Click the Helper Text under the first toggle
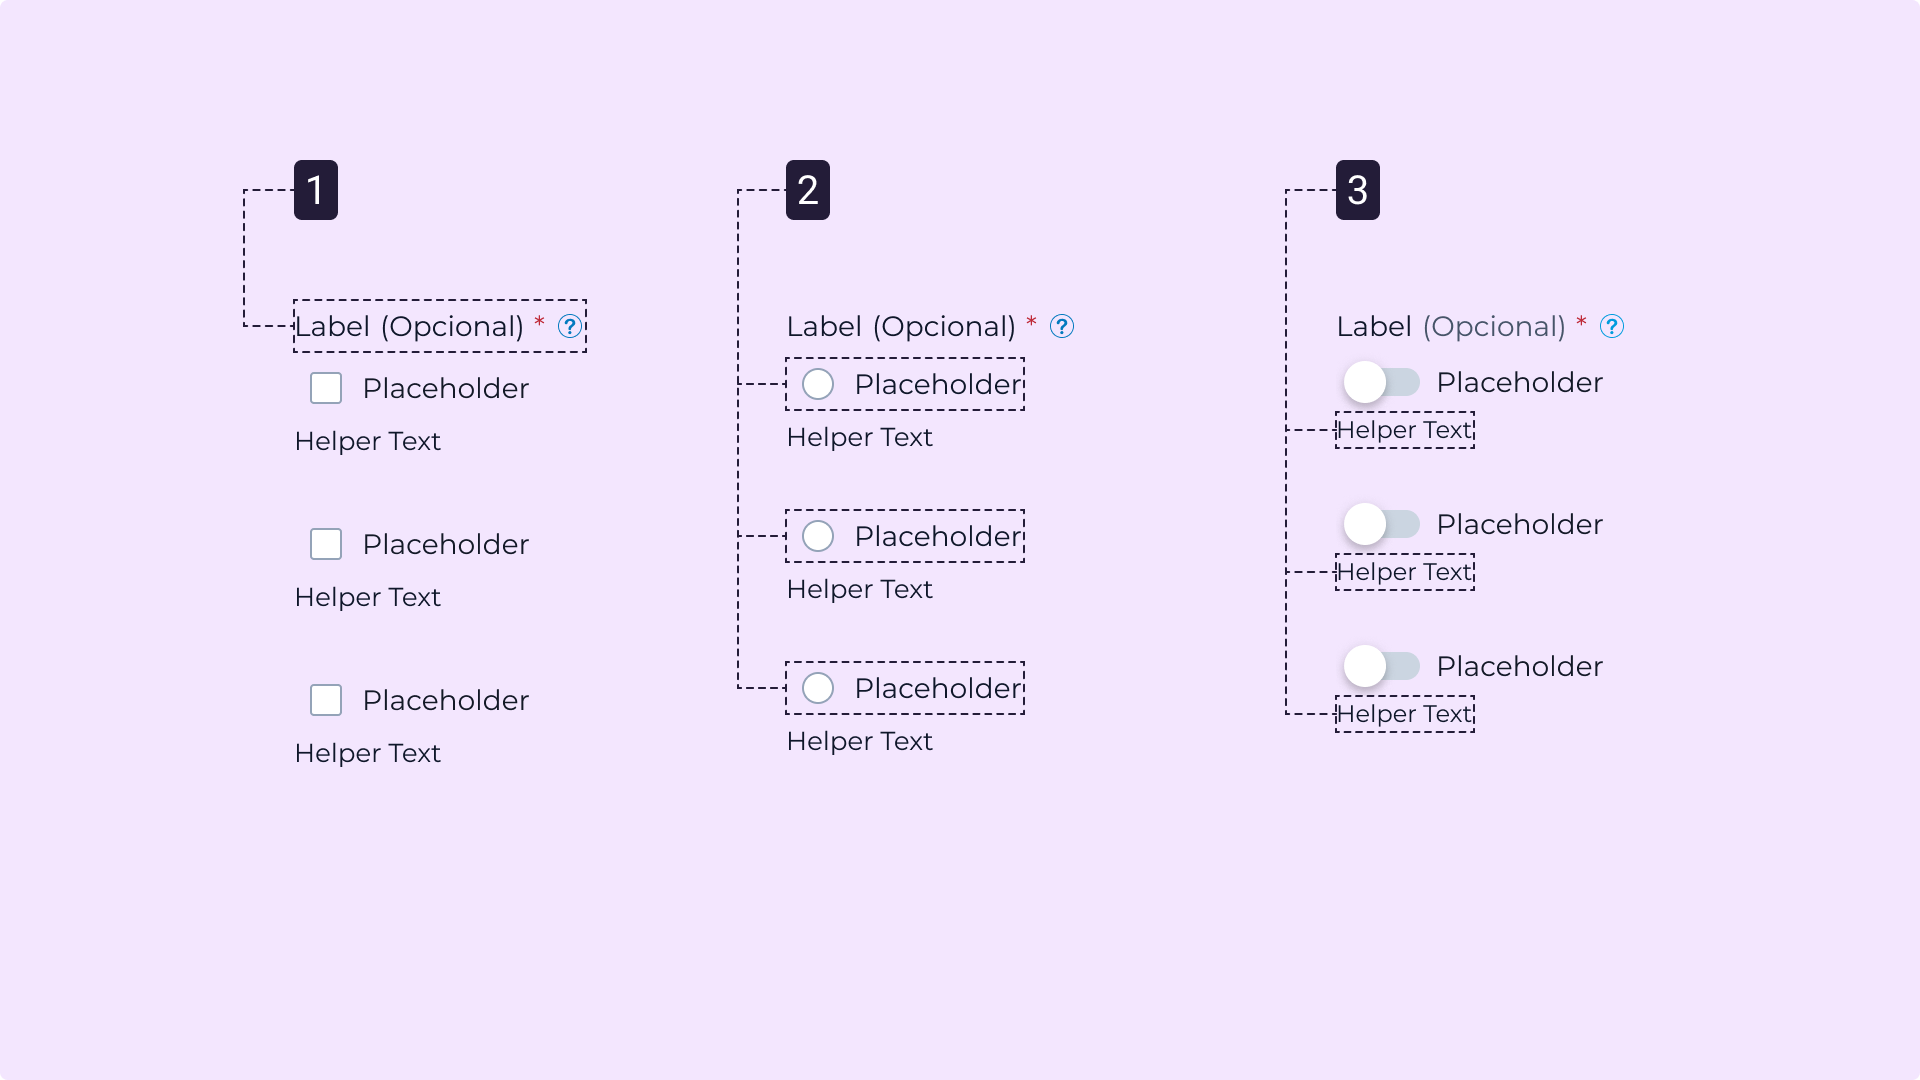The image size is (1920, 1080). point(1404,430)
